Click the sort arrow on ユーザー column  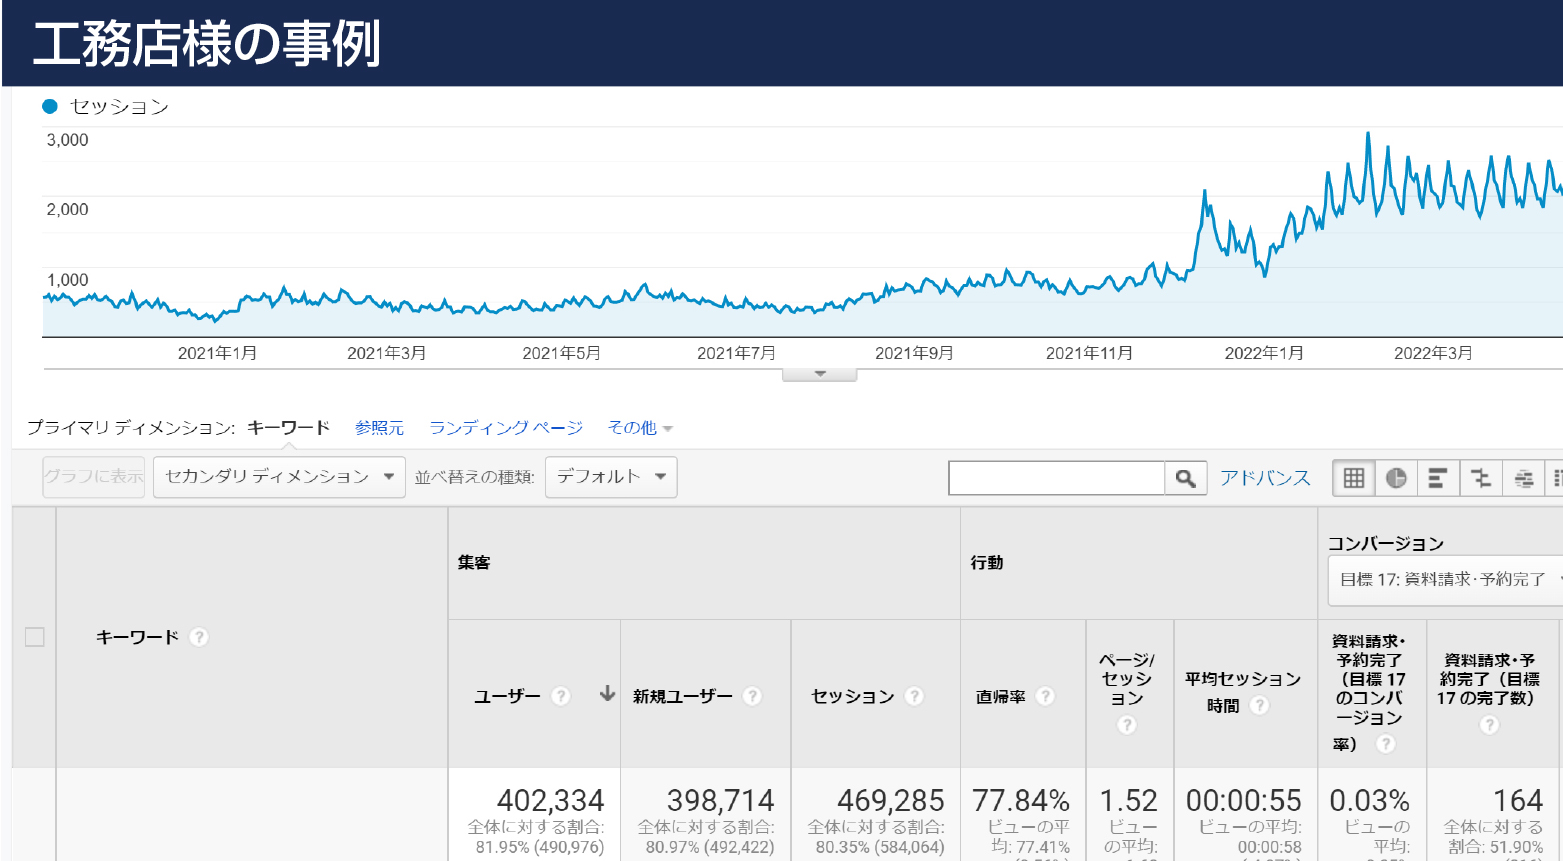(x=607, y=694)
